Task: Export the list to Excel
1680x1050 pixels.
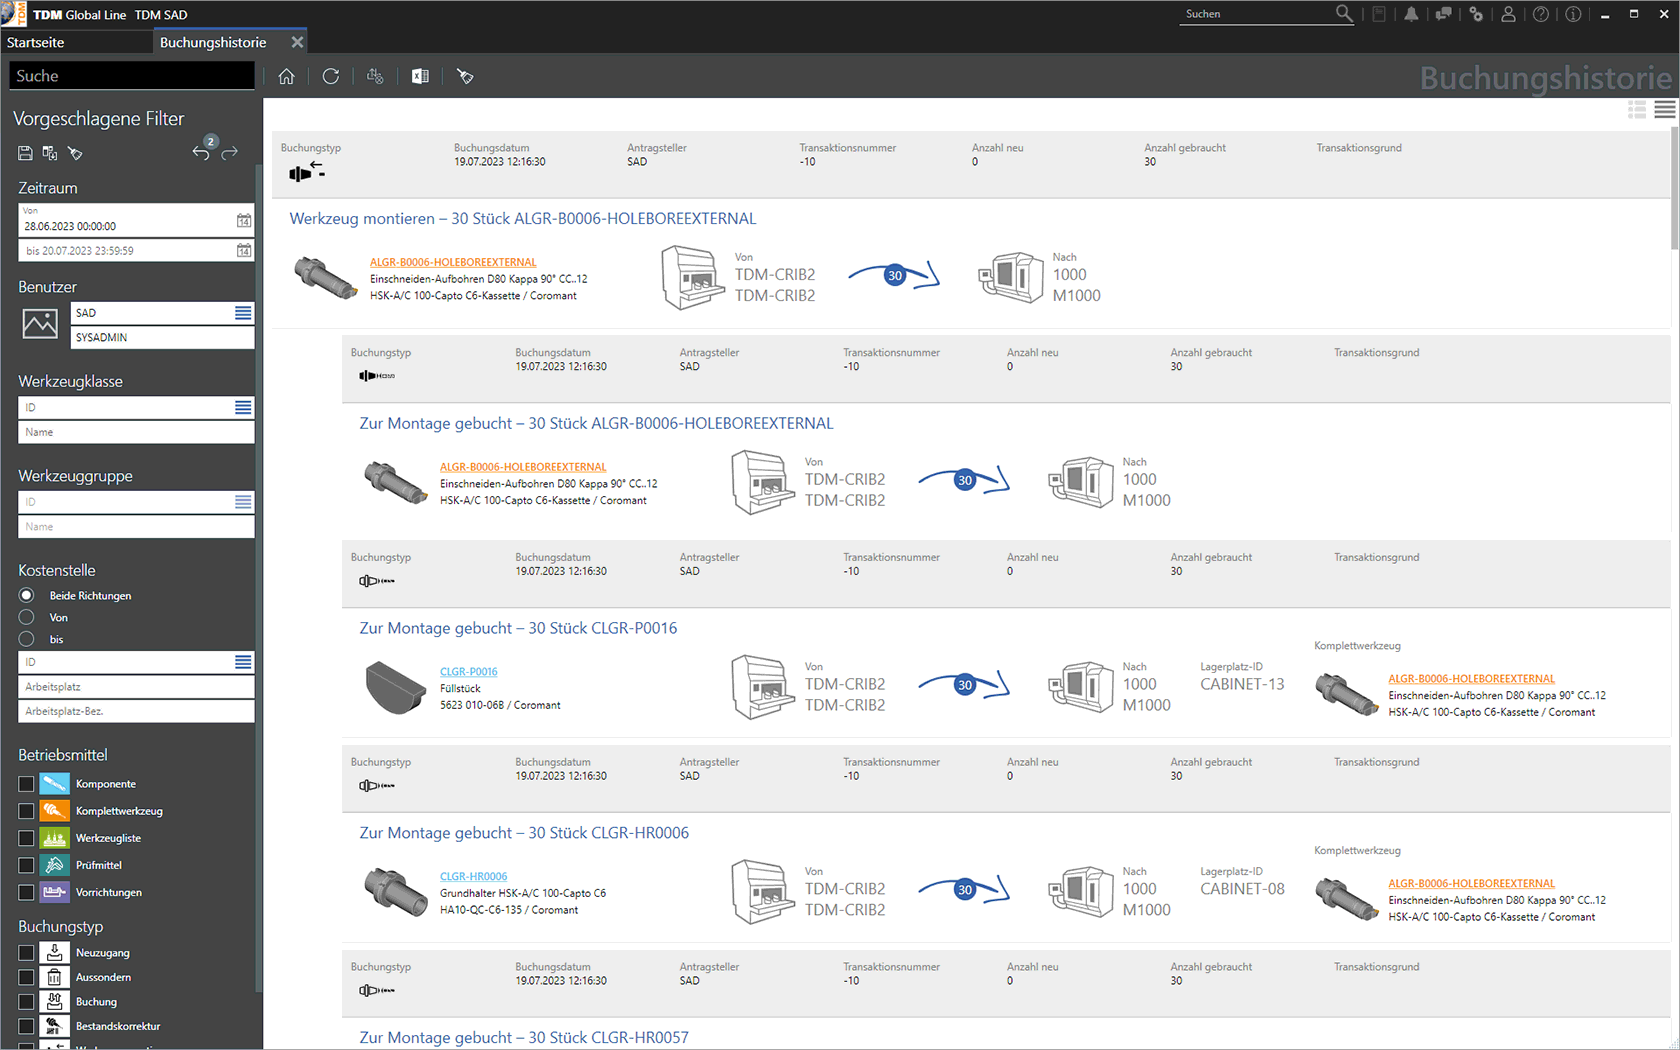Action: (x=420, y=76)
